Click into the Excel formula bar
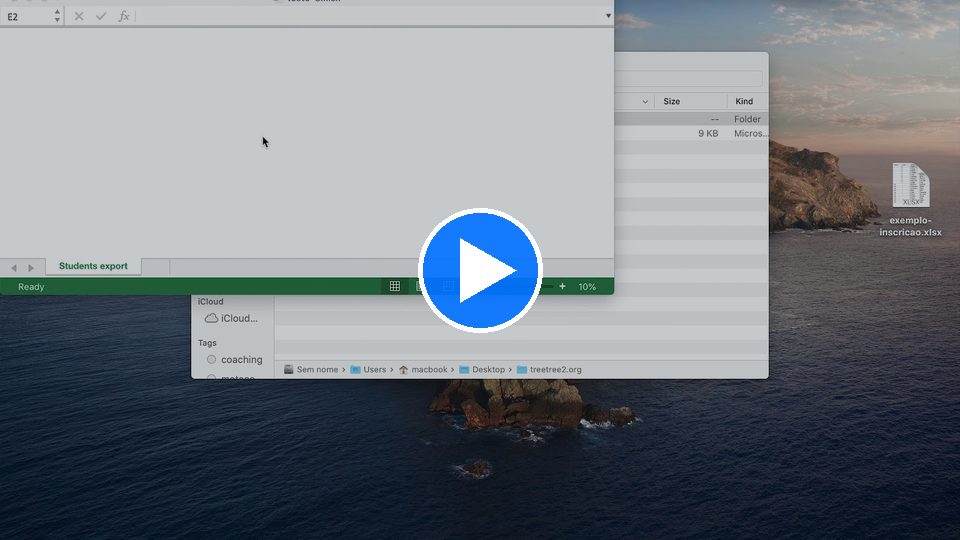This screenshot has width=960, height=540. point(369,17)
